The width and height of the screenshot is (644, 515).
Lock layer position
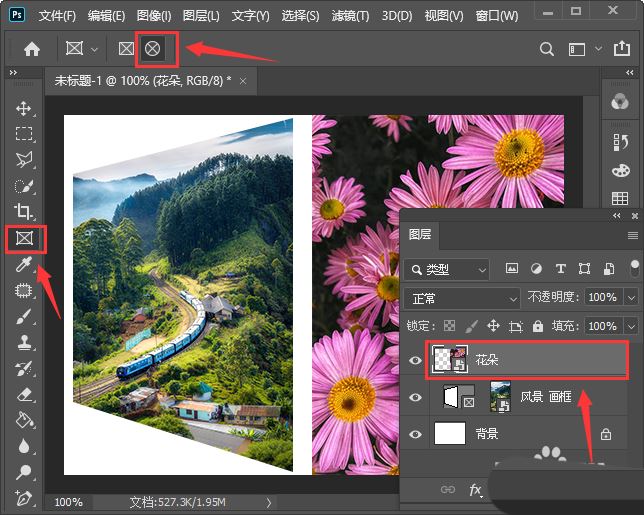[x=493, y=326]
